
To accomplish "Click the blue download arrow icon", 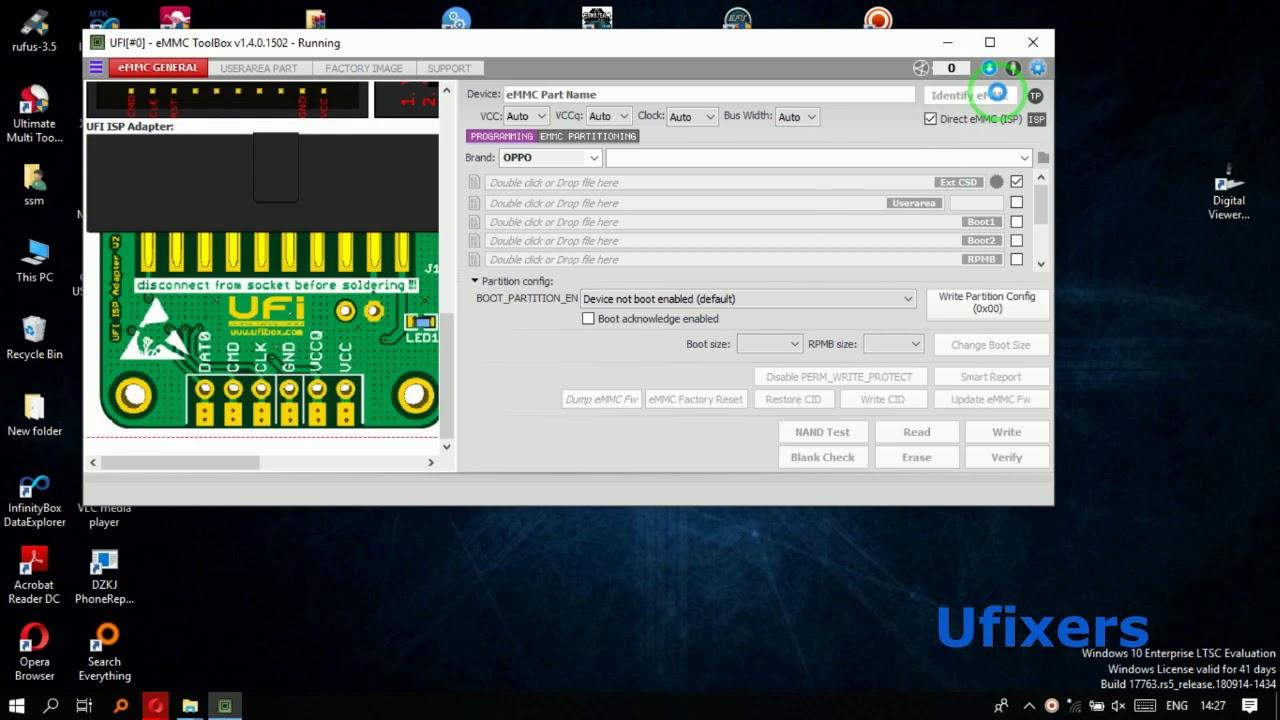I will click(x=989, y=68).
